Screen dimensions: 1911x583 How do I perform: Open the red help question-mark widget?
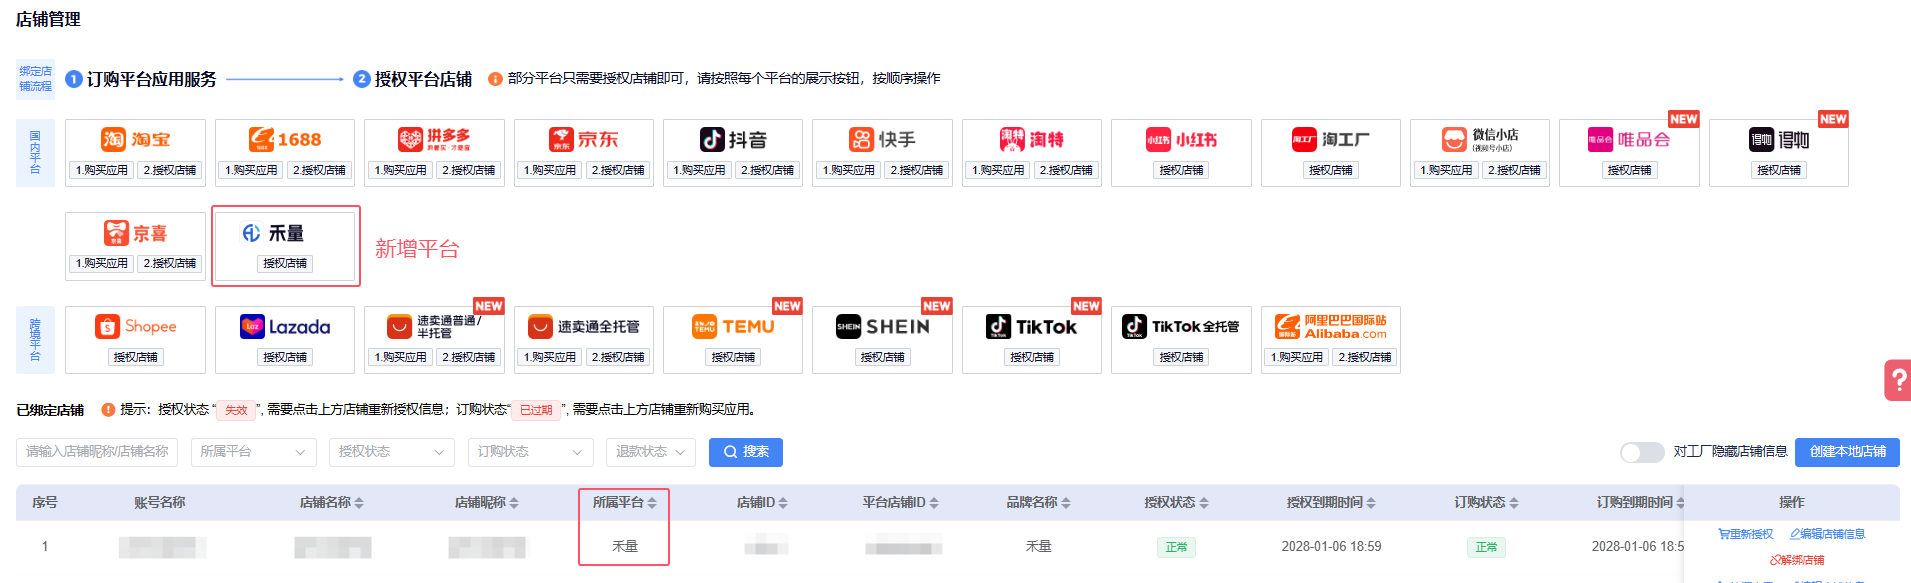pos(1897,380)
